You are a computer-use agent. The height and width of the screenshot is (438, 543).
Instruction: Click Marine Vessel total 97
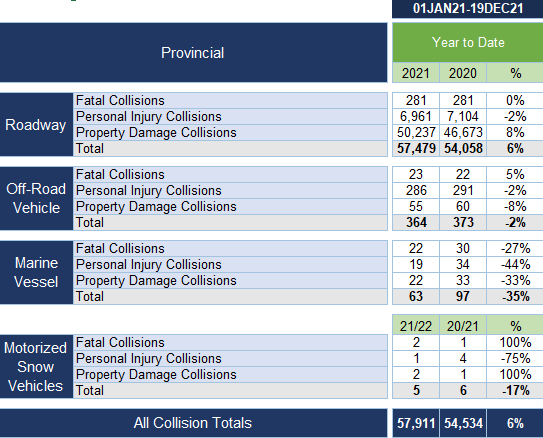click(x=463, y=297)
